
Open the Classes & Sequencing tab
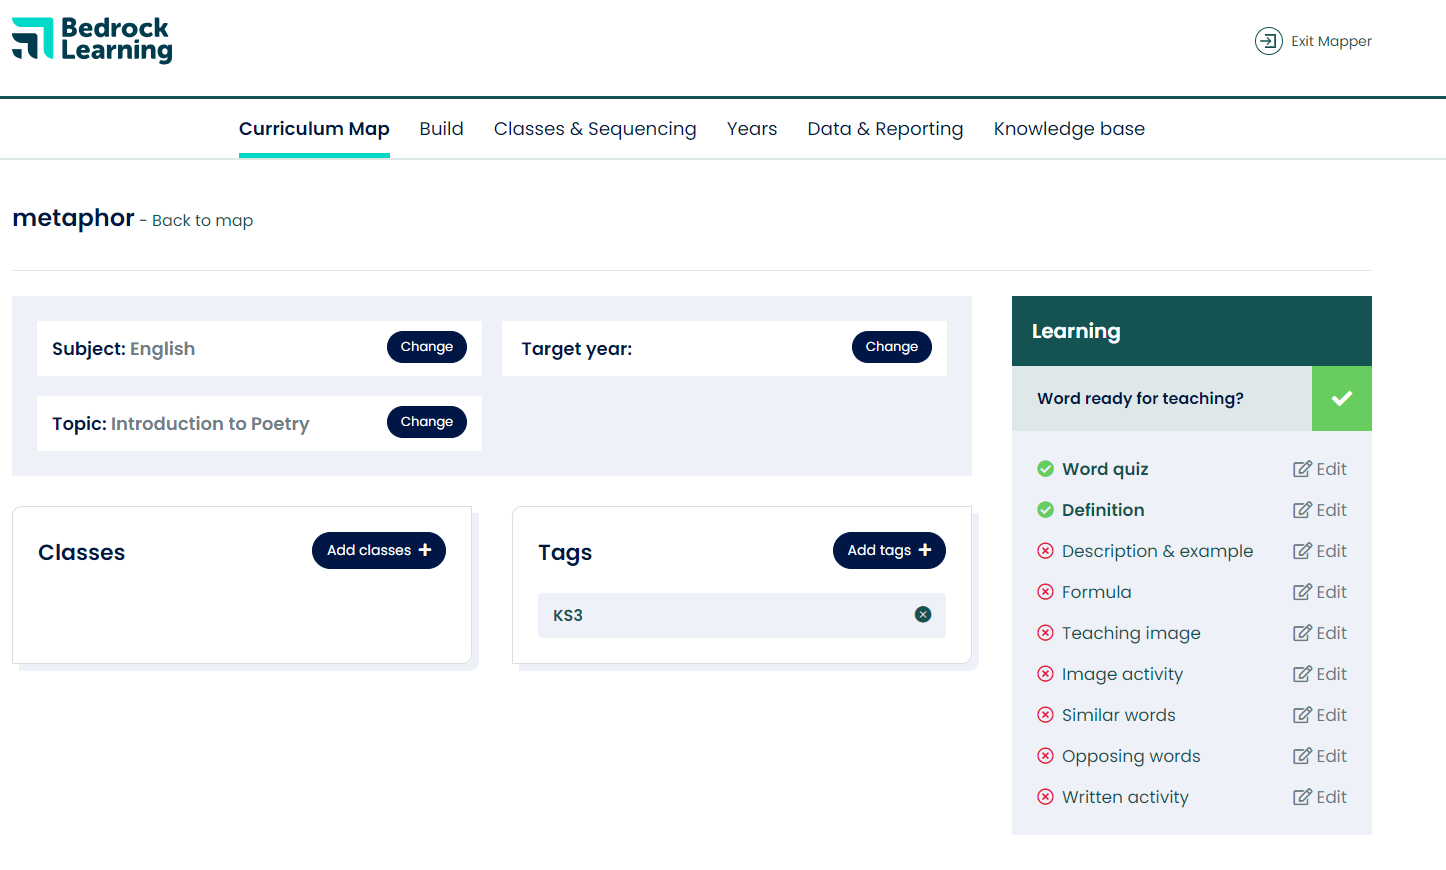595,129
